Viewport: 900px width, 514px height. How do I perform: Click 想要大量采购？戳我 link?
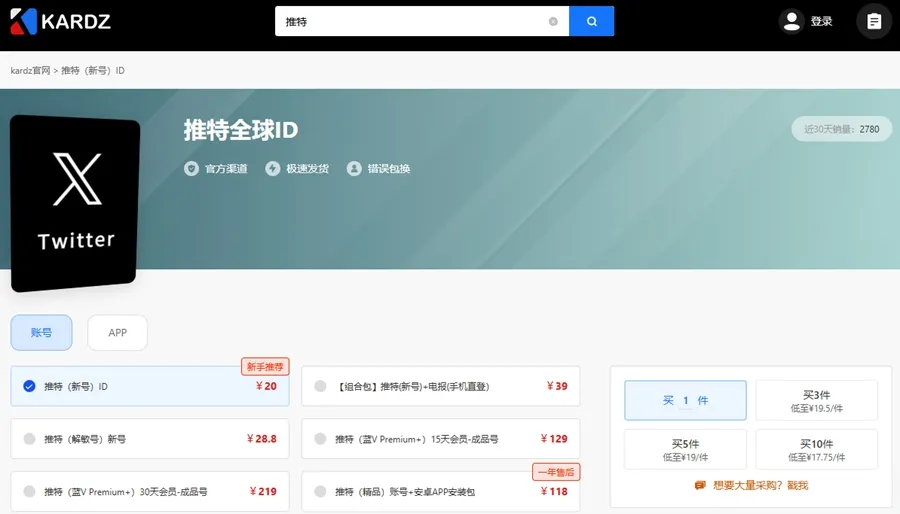(760, 485)
